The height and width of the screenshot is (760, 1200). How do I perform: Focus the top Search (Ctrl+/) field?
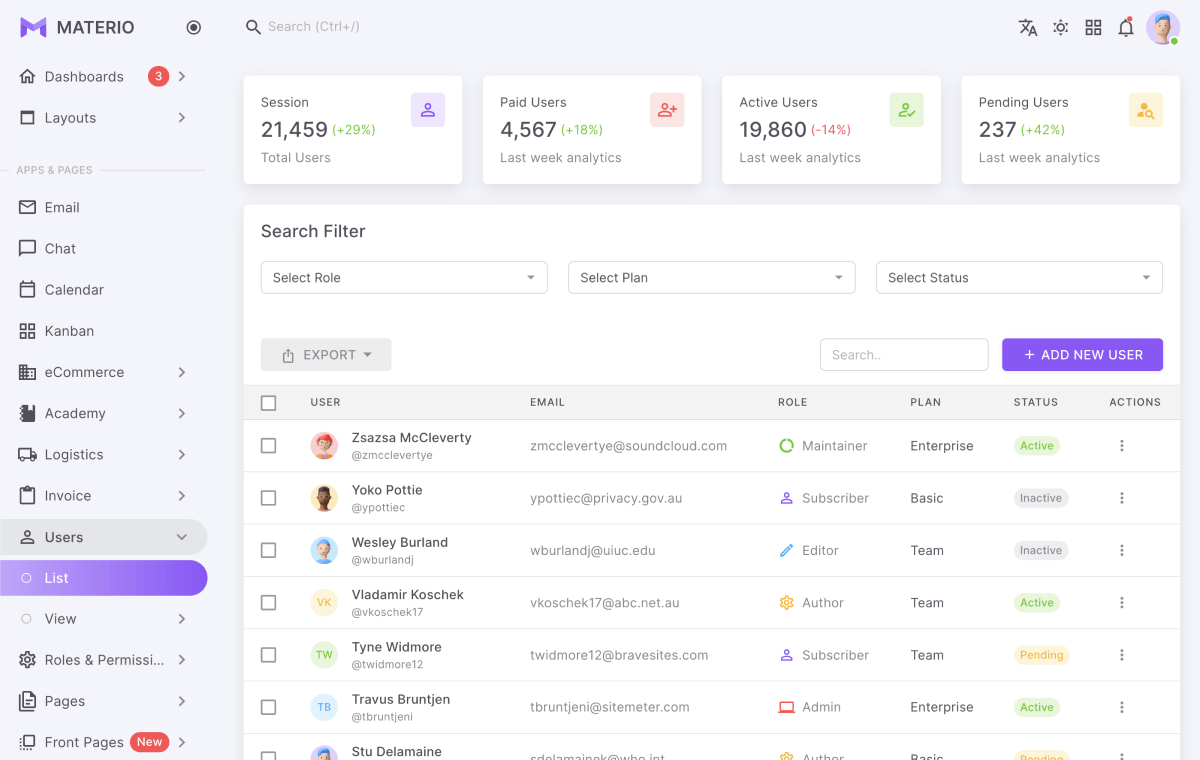[x=314, y=27]
